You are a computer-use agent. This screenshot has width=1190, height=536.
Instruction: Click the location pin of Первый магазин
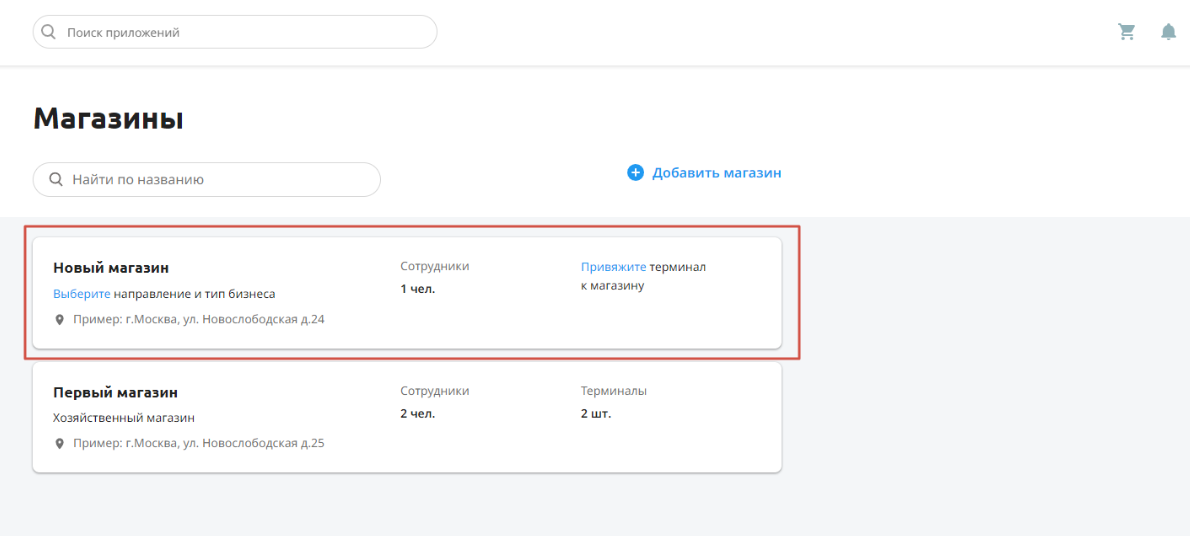(60, 443)
